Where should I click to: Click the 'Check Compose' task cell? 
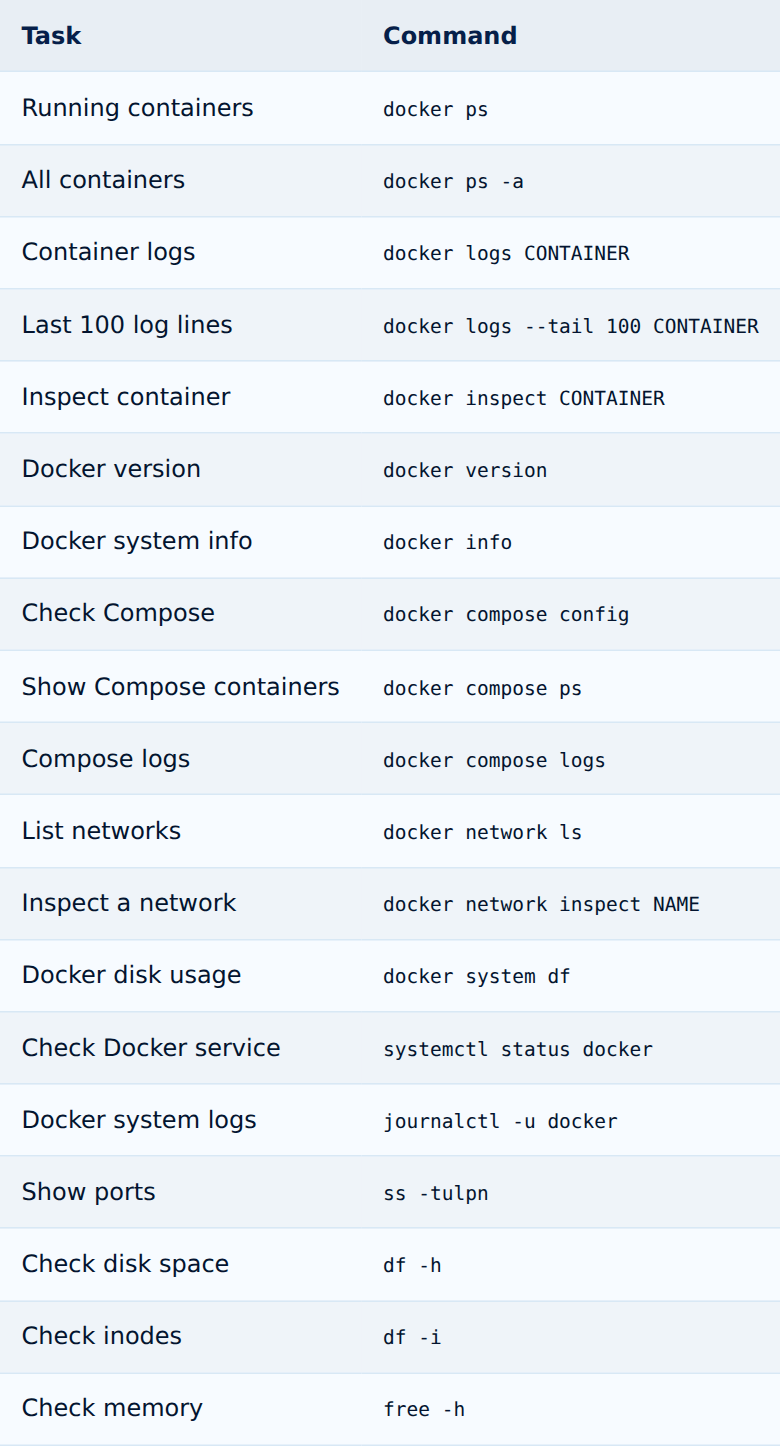tap(118, 613)
